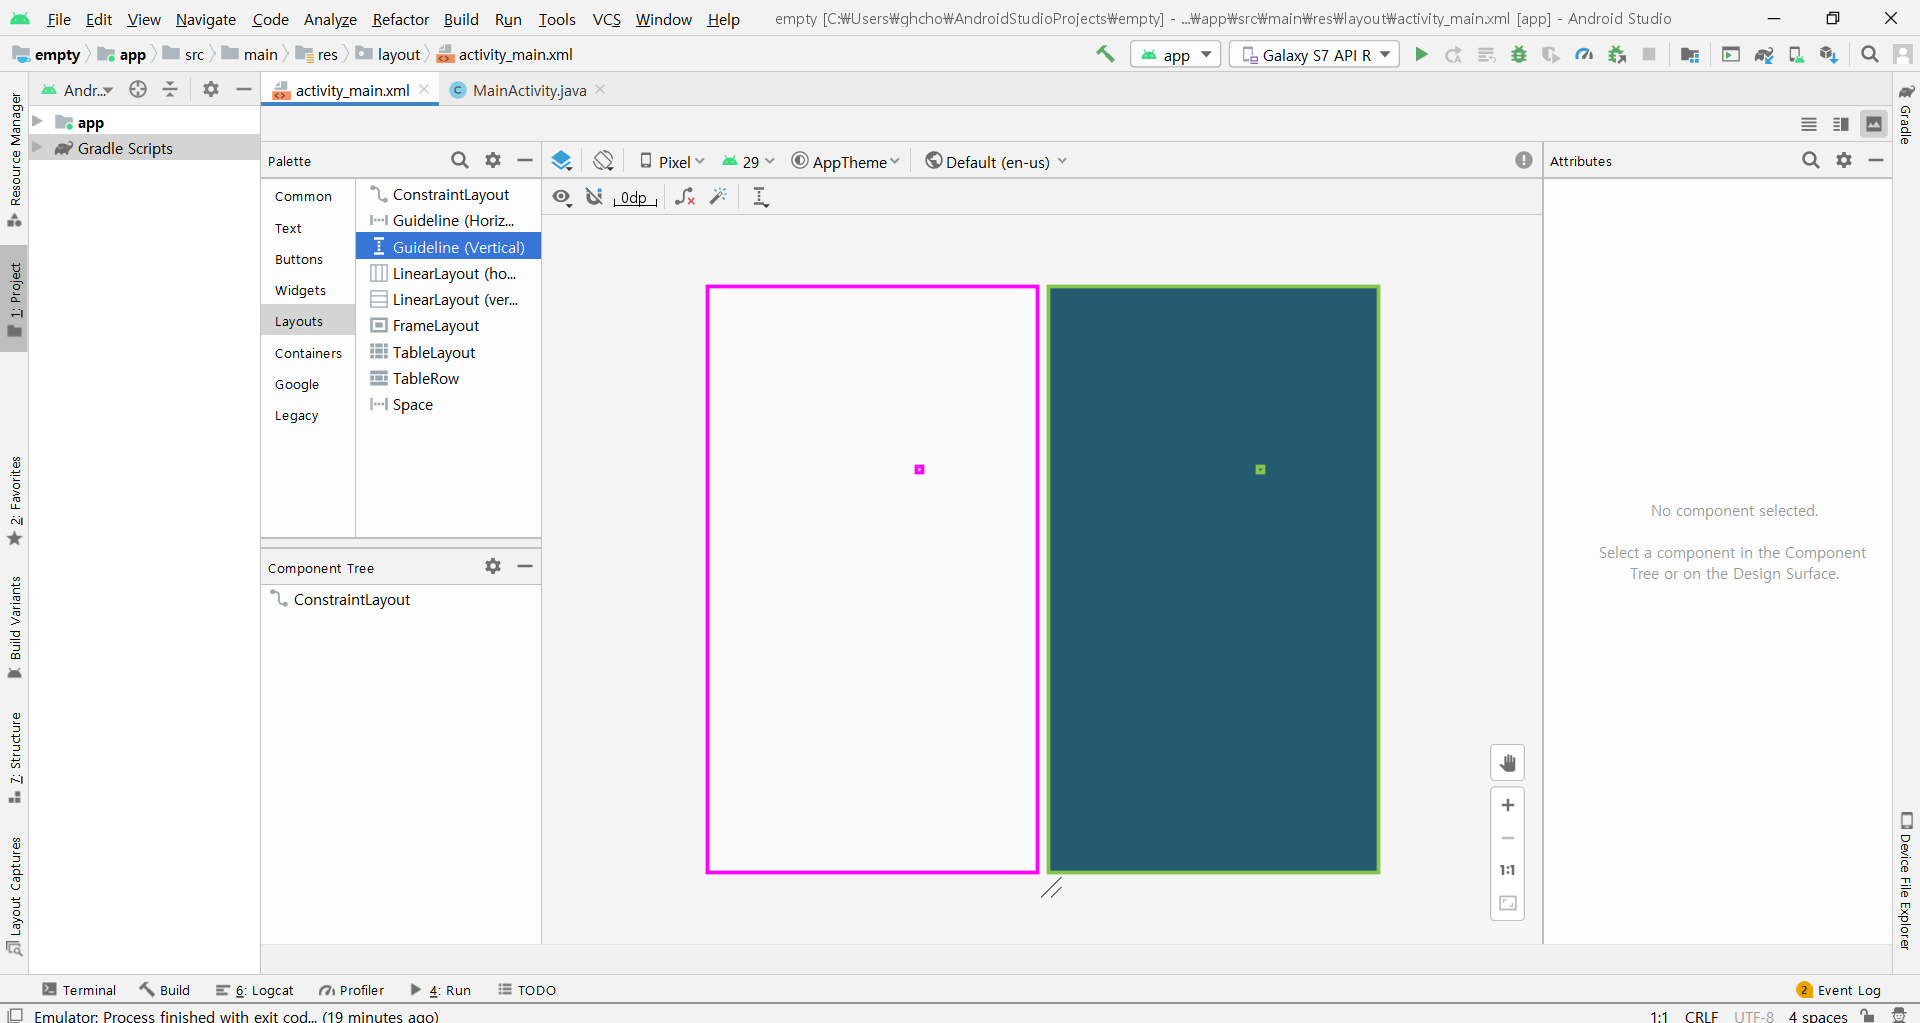Zoom design surface to fit screen

[1507, 903]
